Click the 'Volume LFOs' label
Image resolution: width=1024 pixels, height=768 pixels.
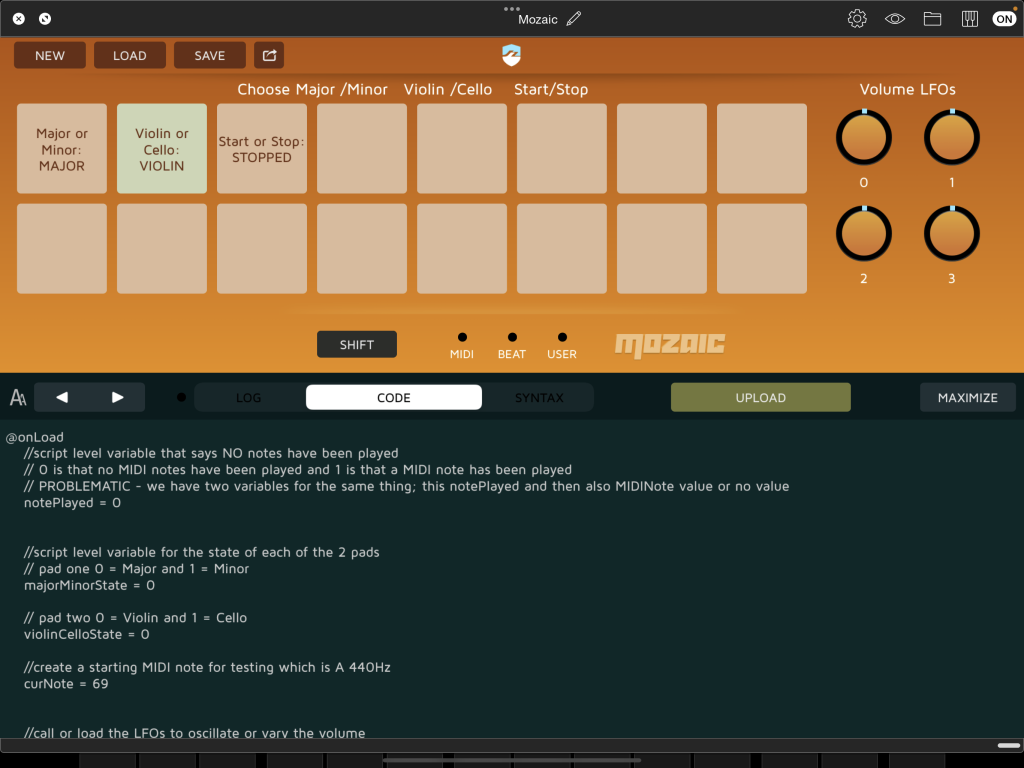[907, 89]
